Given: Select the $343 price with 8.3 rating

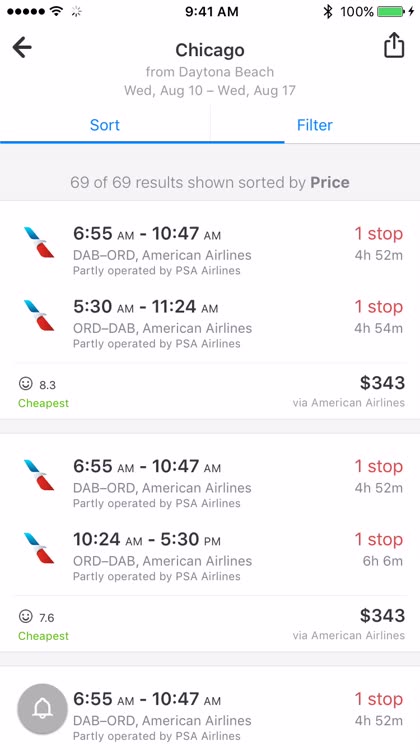Looking at the screenshot, I should [382, 383].
